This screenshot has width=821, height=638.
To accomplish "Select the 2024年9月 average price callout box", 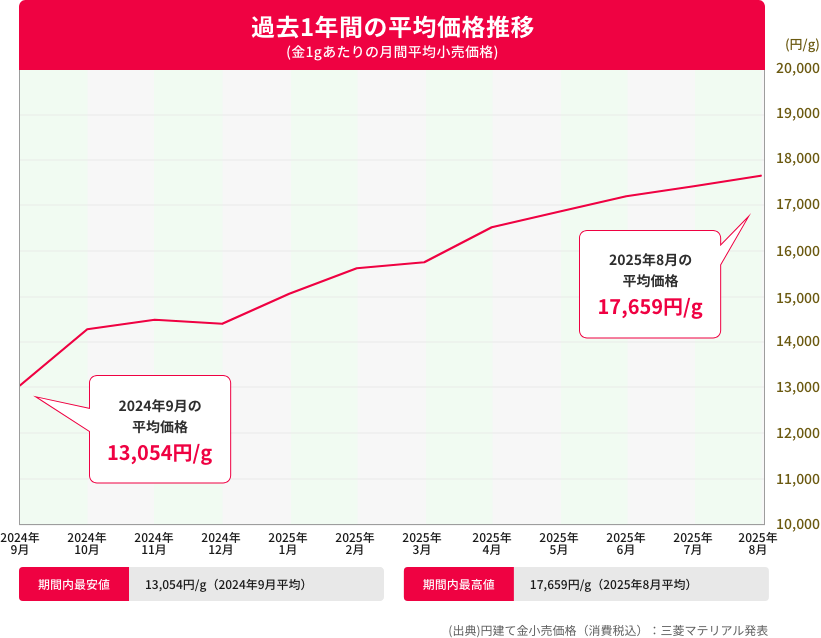I will tap(160, 429).
